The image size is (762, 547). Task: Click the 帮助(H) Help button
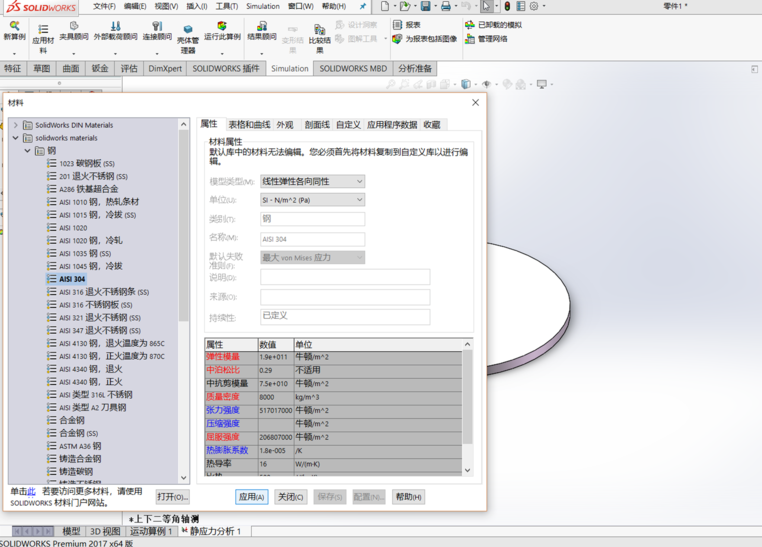click(x=409, y=497)
